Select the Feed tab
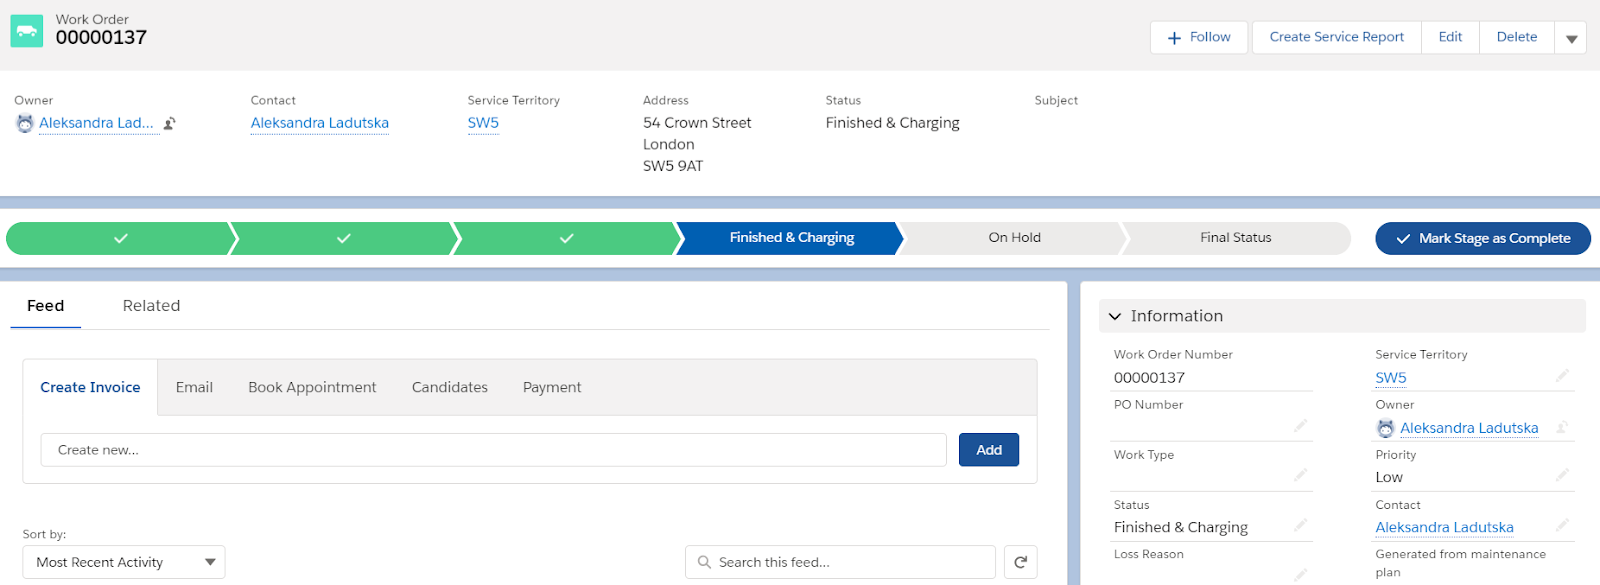The height and width of the screenshot is (585, 1600). pyautogui.click(x=45, y=306)
